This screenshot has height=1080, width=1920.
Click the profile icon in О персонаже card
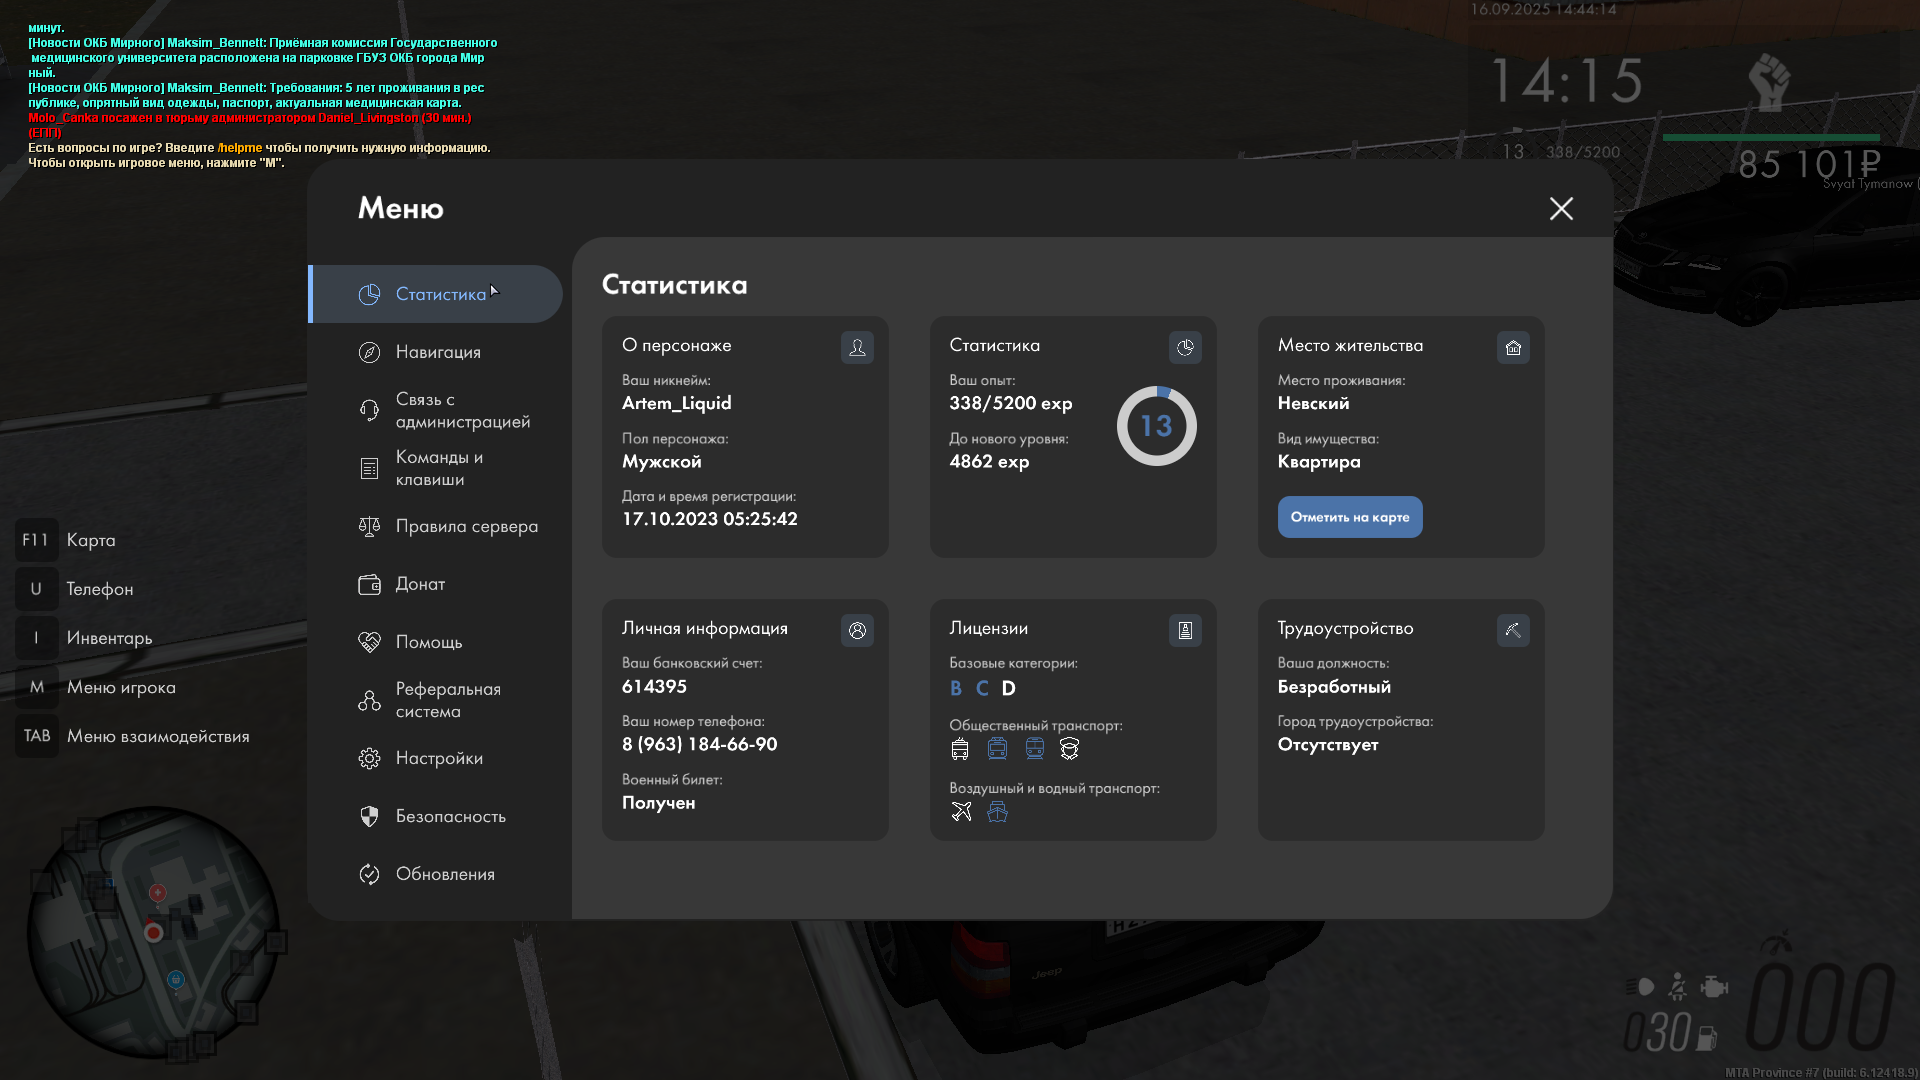[x=857, y=347]
